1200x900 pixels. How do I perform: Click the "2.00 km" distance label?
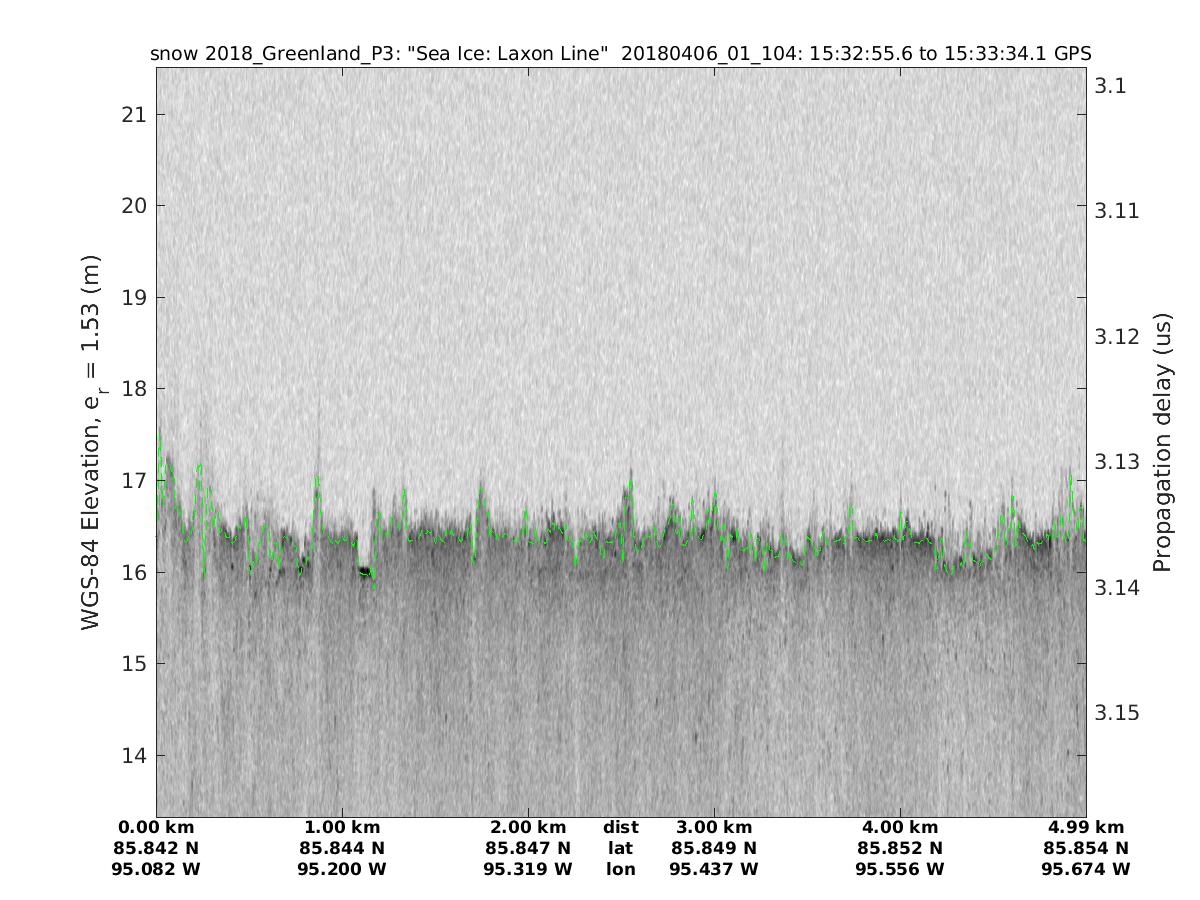(528, 828)
